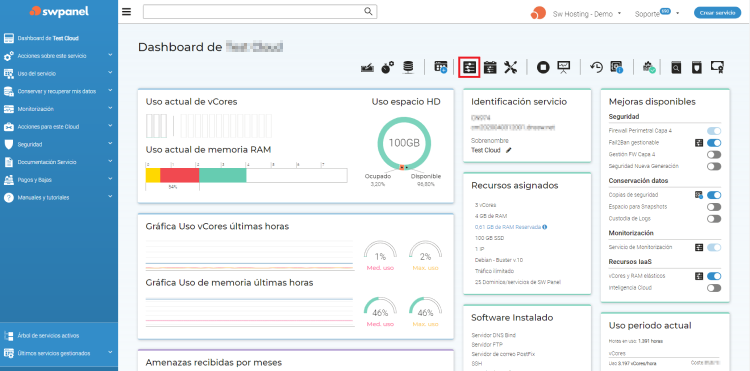Enable Gestión FW Capa 4 switch
The image size is (750, 371).
pos(714,154)
